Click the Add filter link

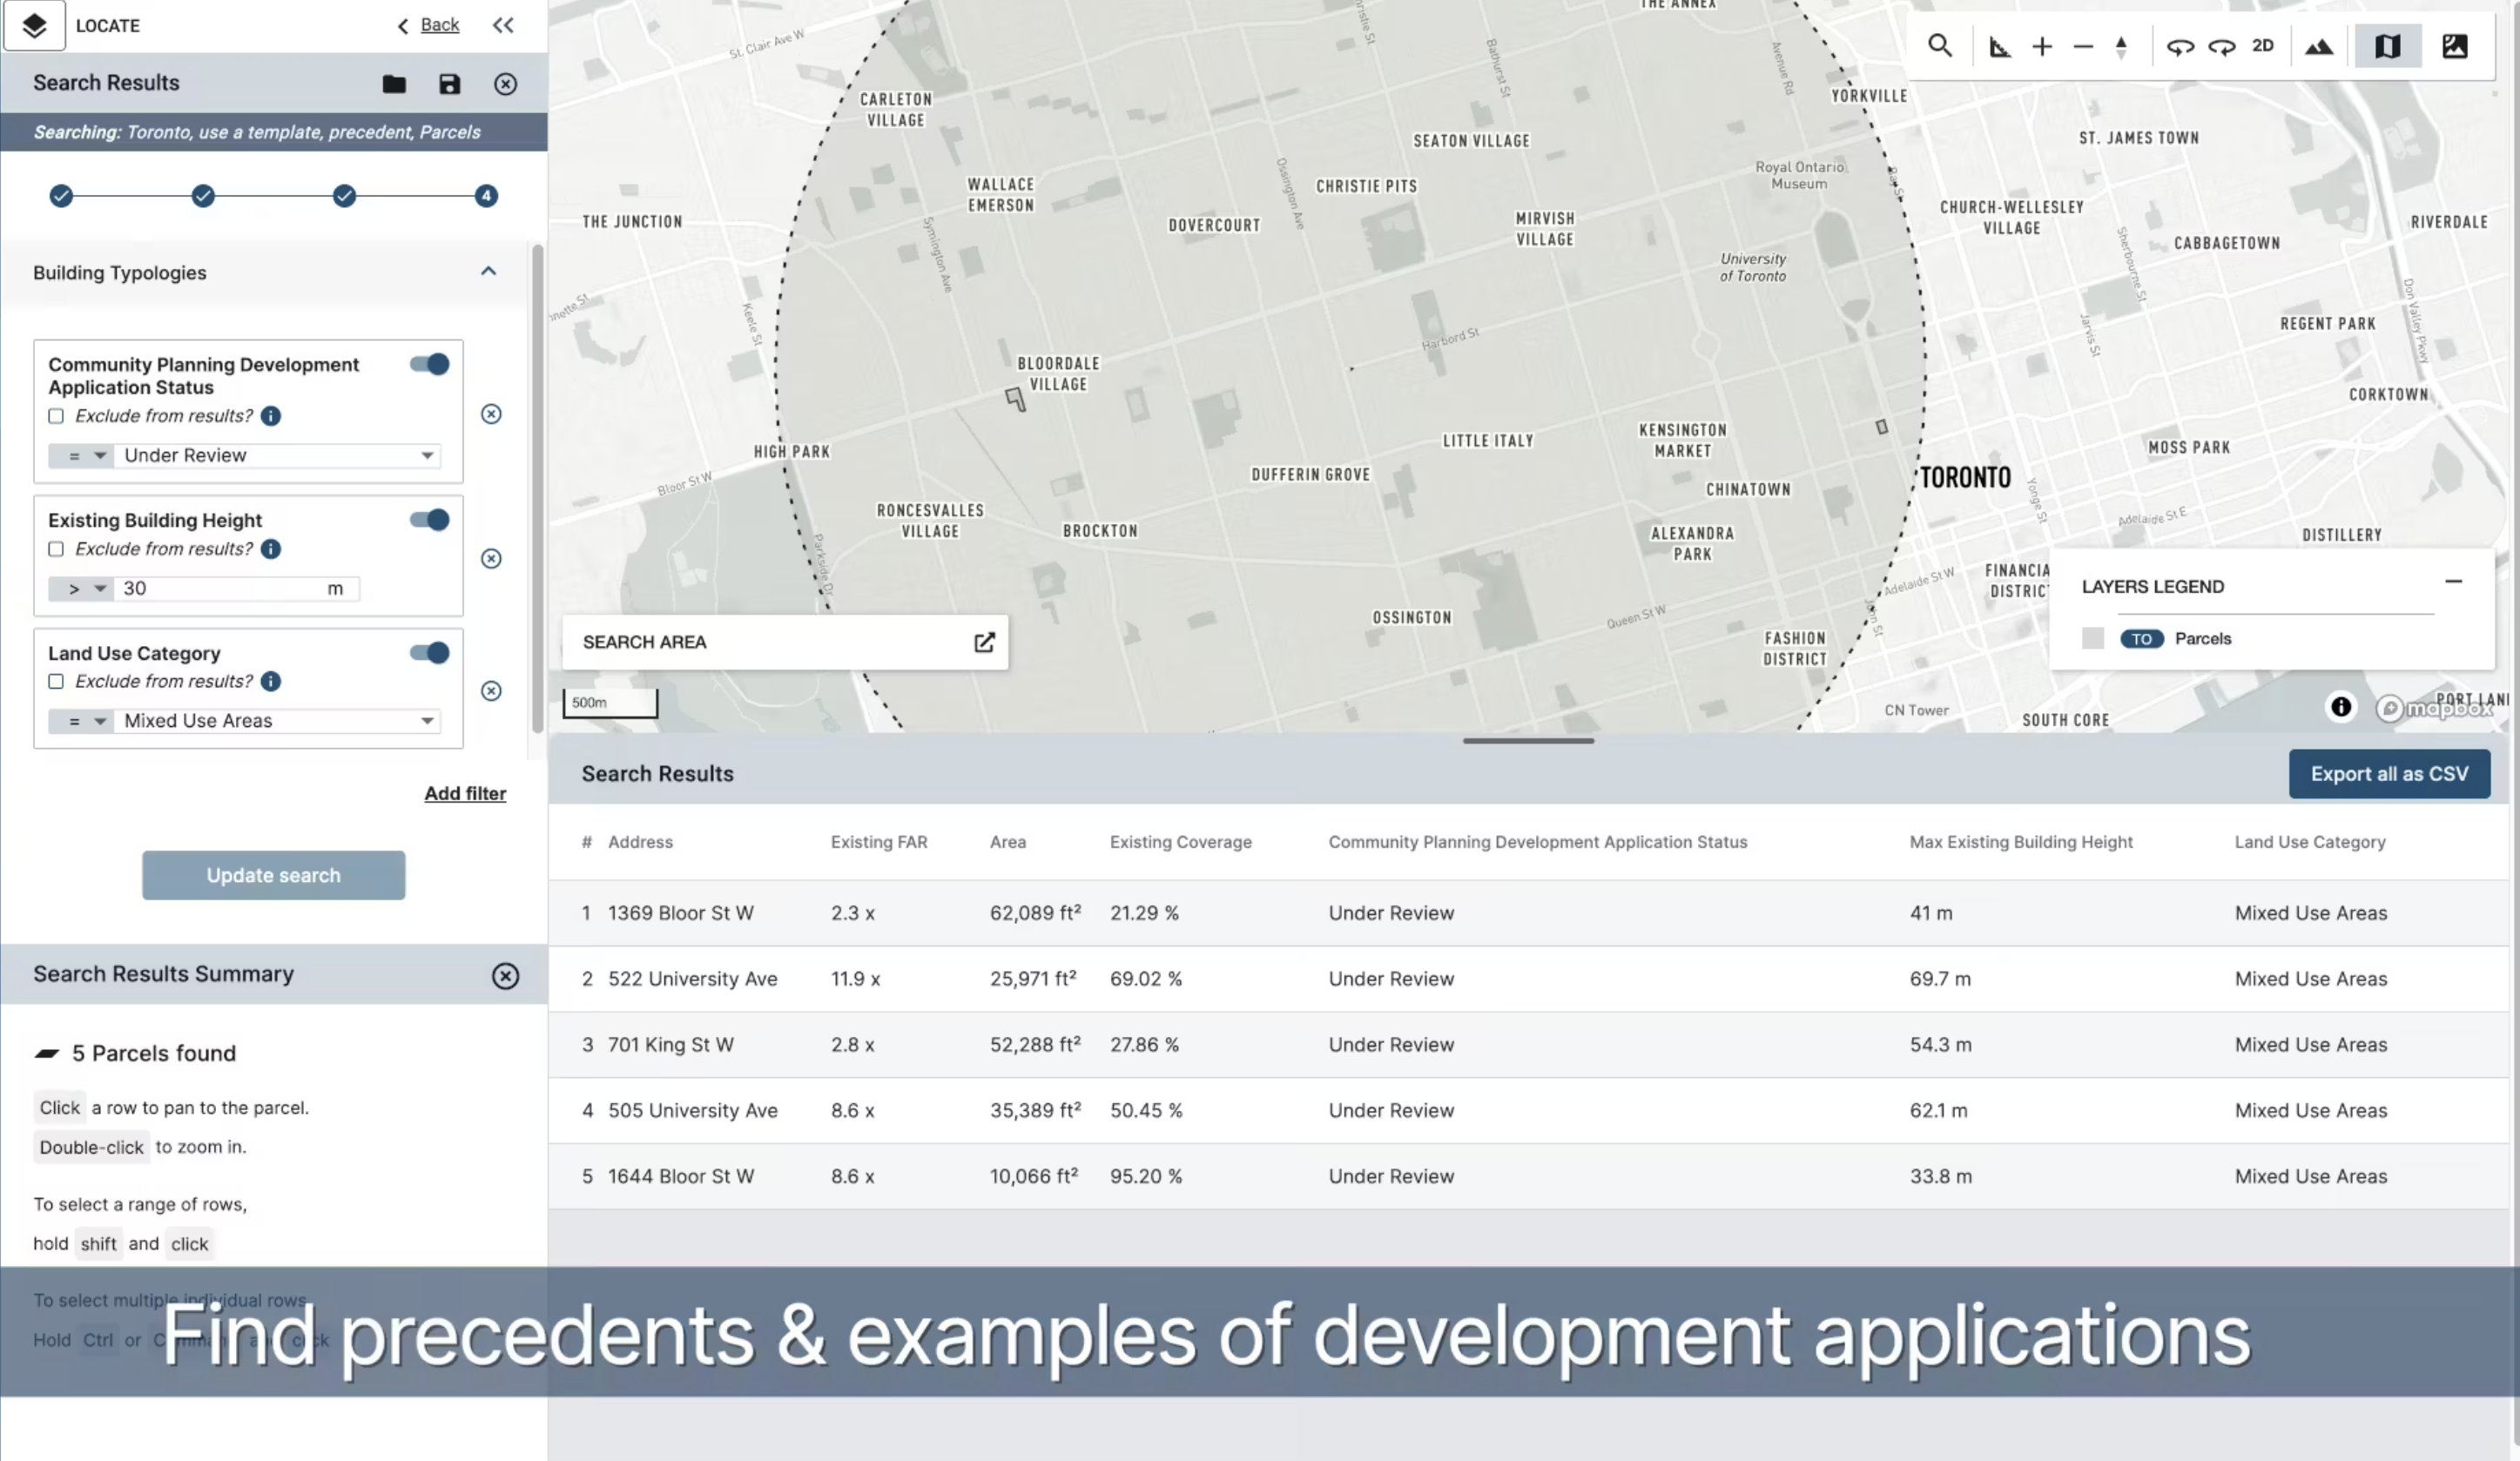pos(465,793)
